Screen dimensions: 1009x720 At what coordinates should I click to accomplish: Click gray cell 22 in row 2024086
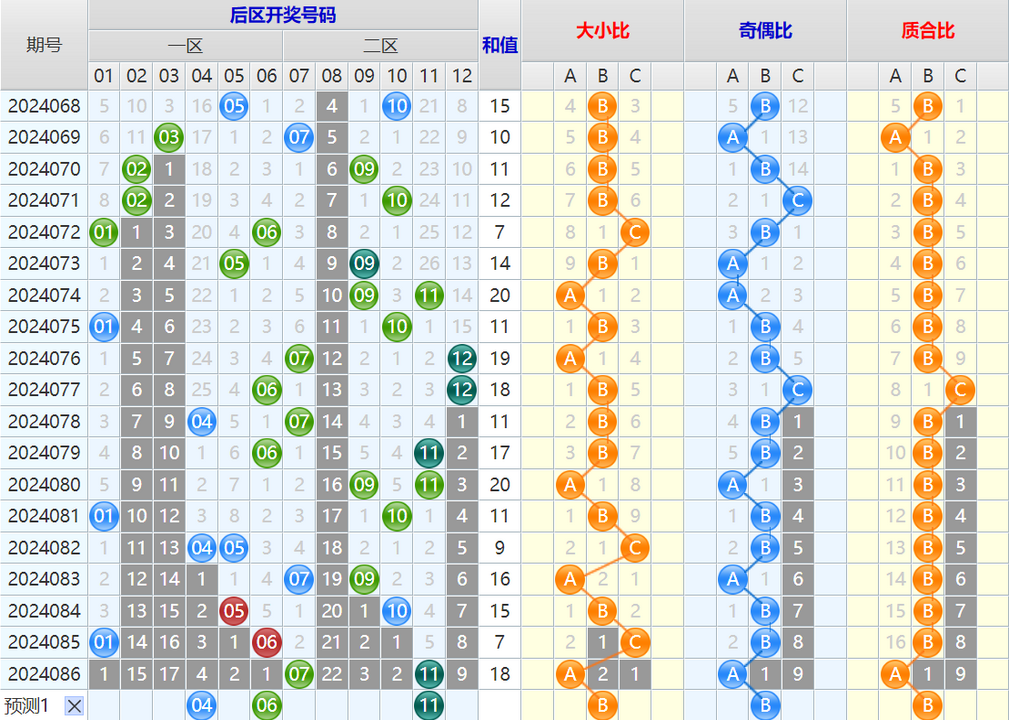click(x=331, y=674)
